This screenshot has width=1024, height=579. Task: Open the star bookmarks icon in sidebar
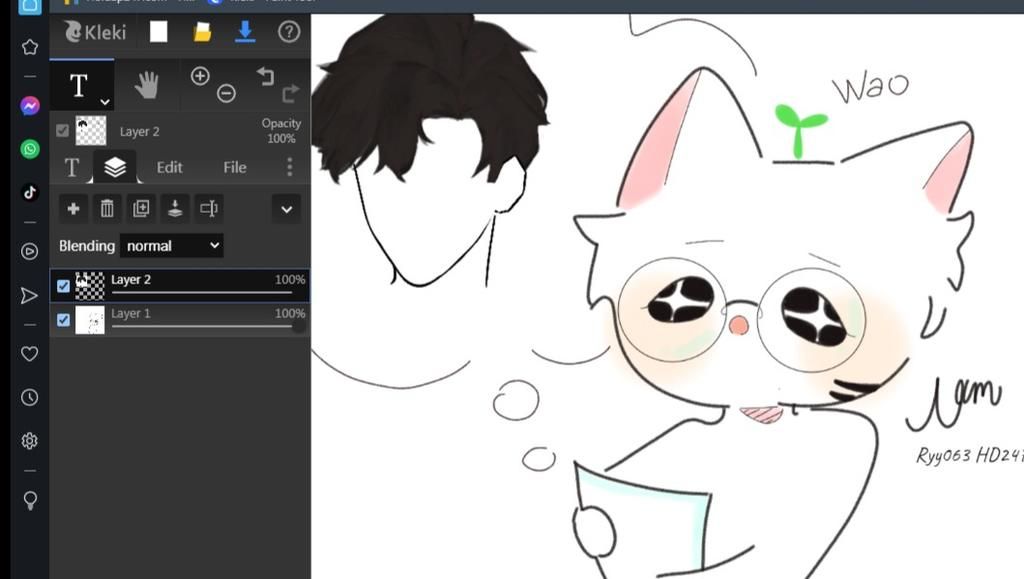click(30, 47)
